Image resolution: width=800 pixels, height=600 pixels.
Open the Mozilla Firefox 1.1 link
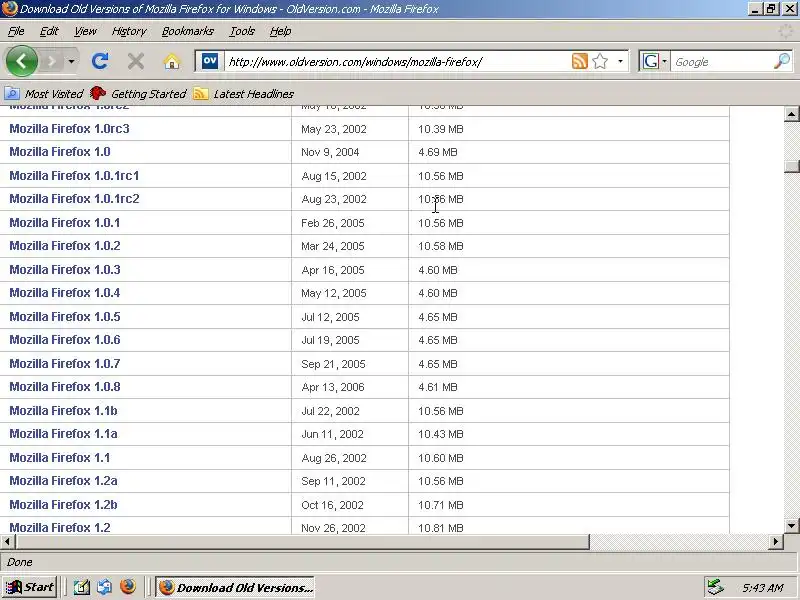[60, 457]
